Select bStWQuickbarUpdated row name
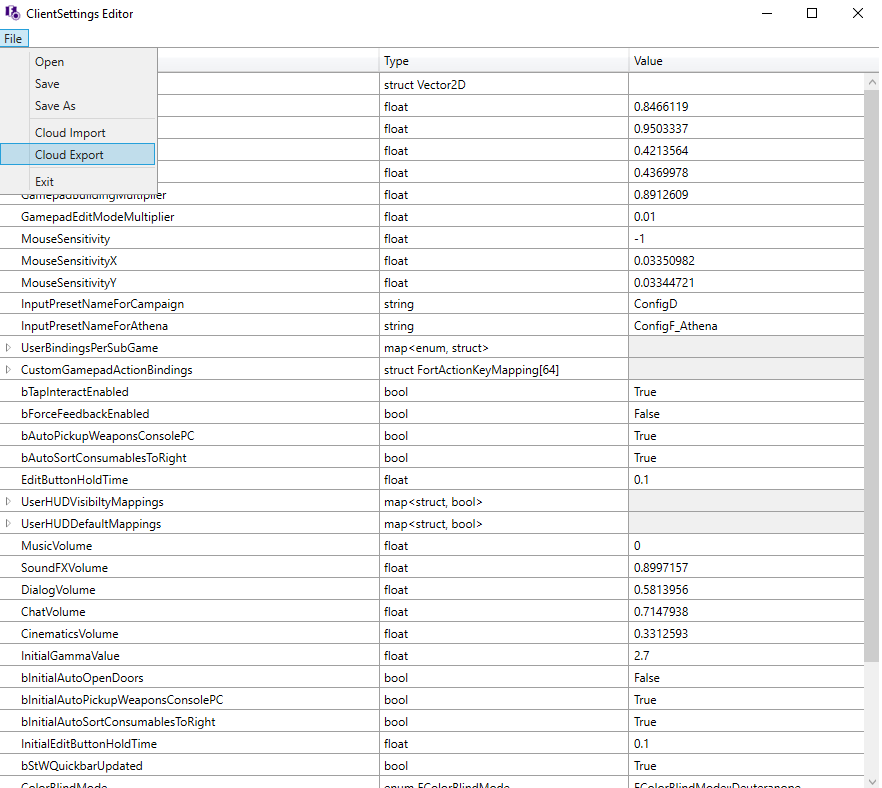The width and height of the screenshot is (882, 788). click(82, 766)
